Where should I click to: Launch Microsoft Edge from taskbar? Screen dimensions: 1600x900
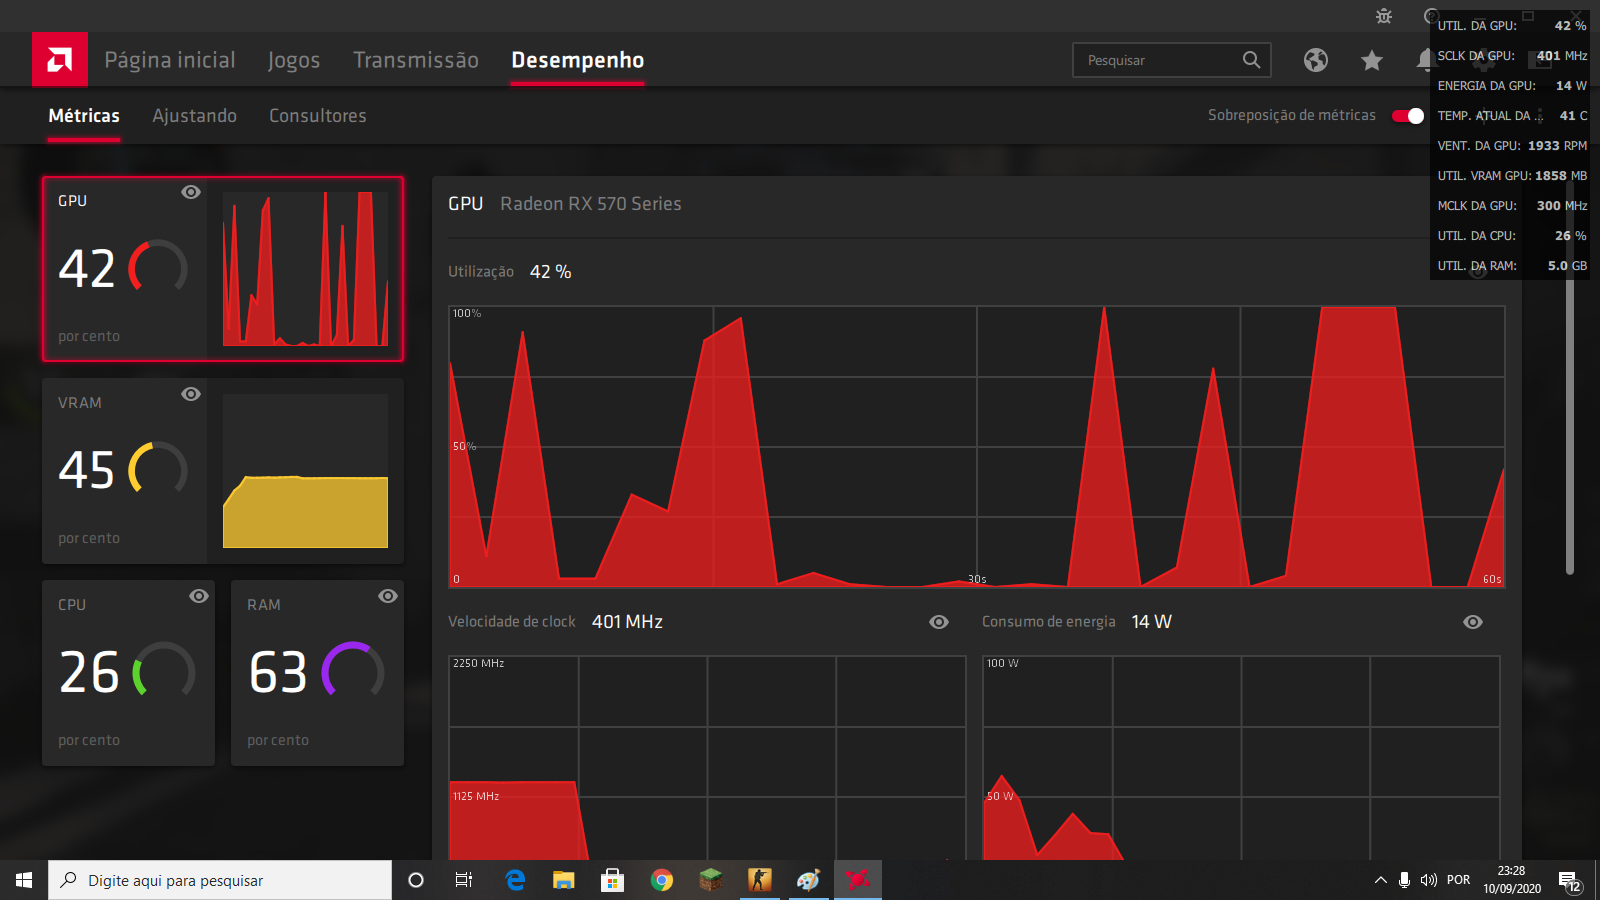[515, 880]
